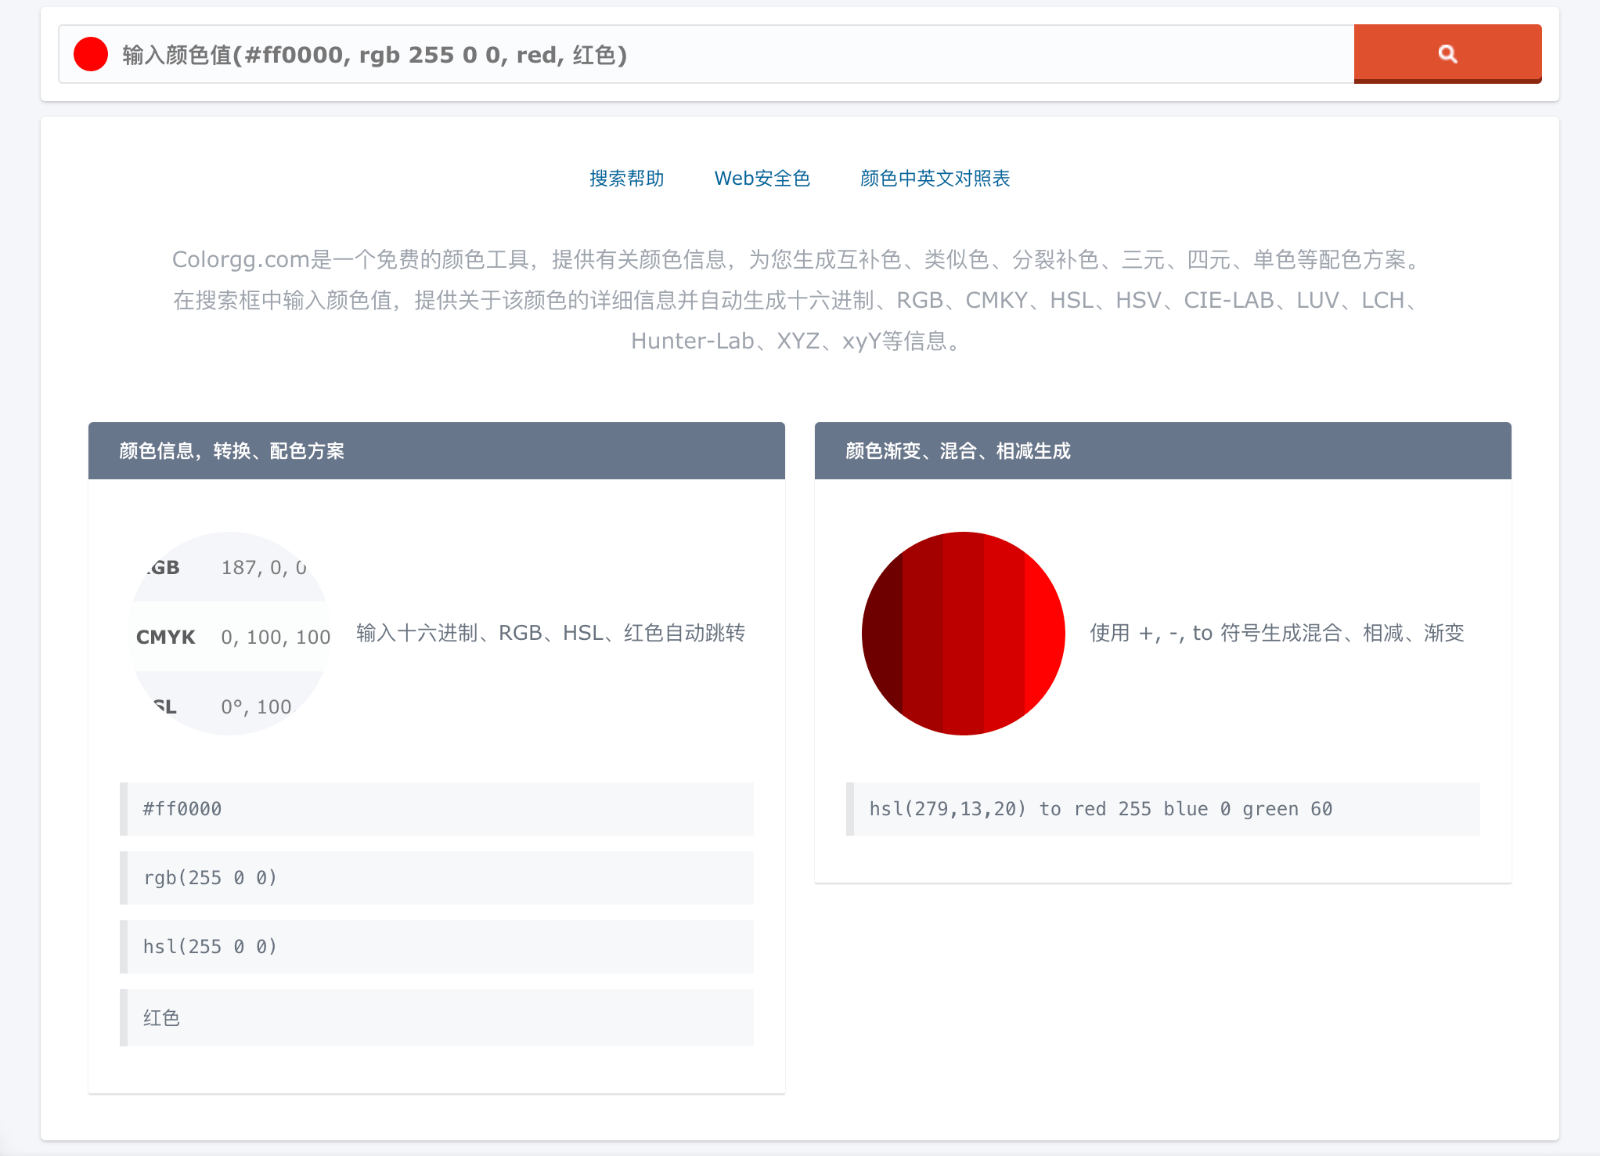This screenshot has height=1156, width=1600.
Task: Click the magnifier search button
Action: [x=1447, y=54]
